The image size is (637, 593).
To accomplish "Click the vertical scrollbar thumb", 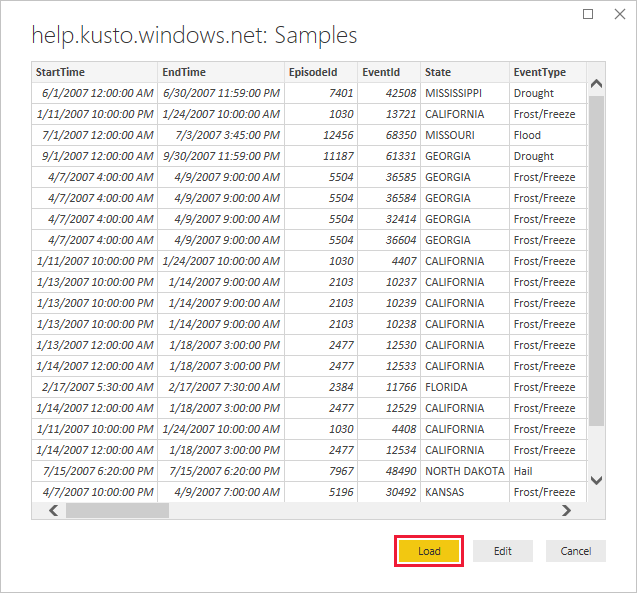I will click(596, 260).
